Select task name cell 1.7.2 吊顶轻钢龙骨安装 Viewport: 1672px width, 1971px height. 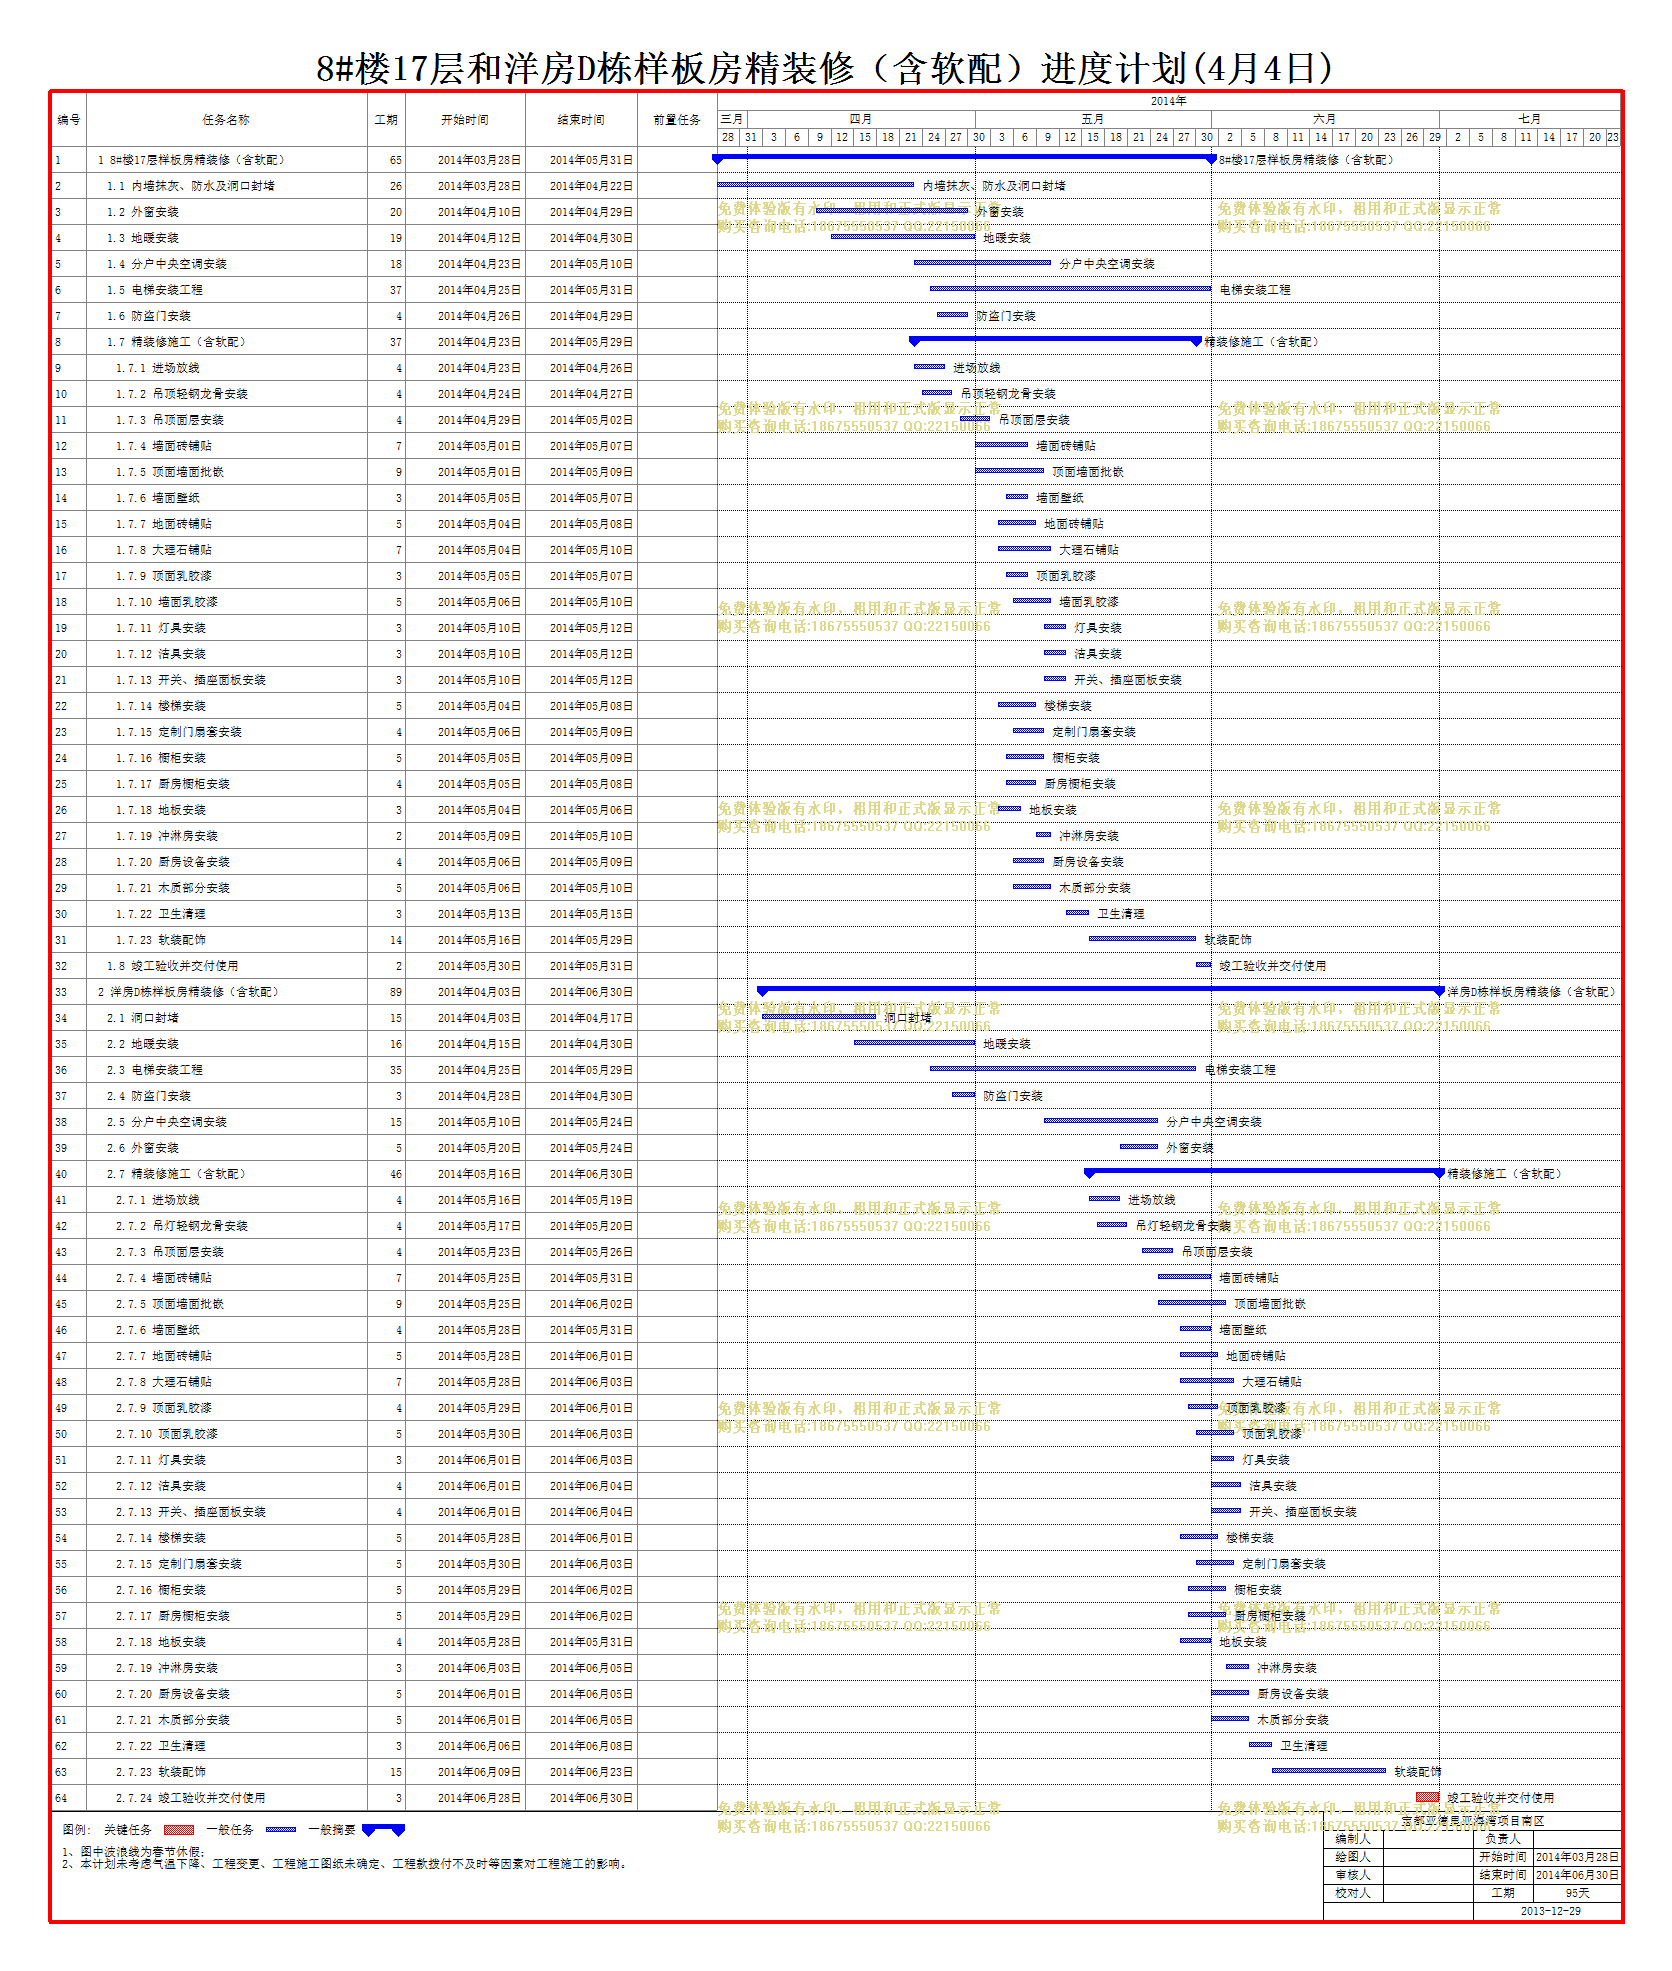[226, 394]
